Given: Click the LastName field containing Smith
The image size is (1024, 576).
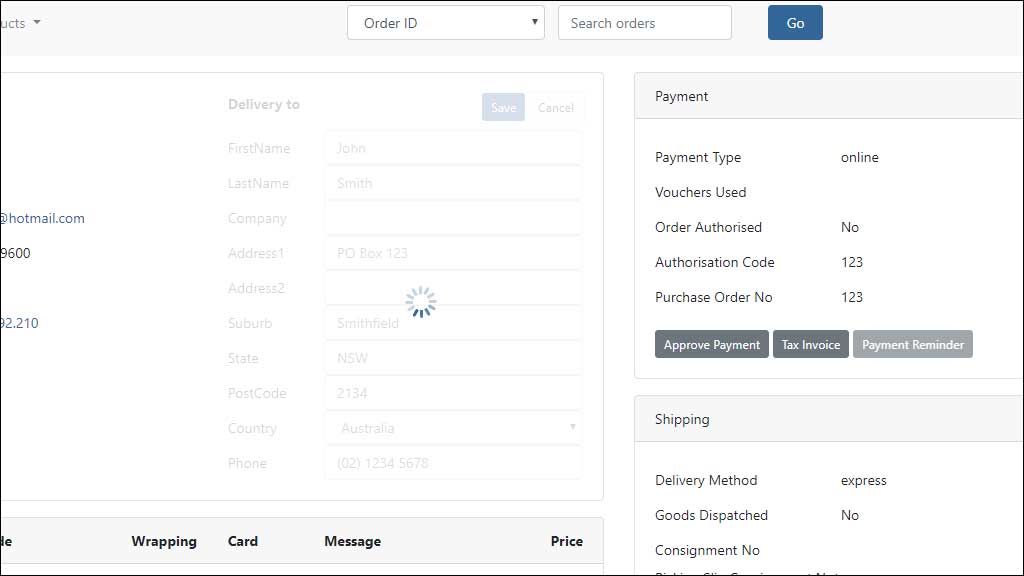Looking at the screenshot, I should coord(453,184).
